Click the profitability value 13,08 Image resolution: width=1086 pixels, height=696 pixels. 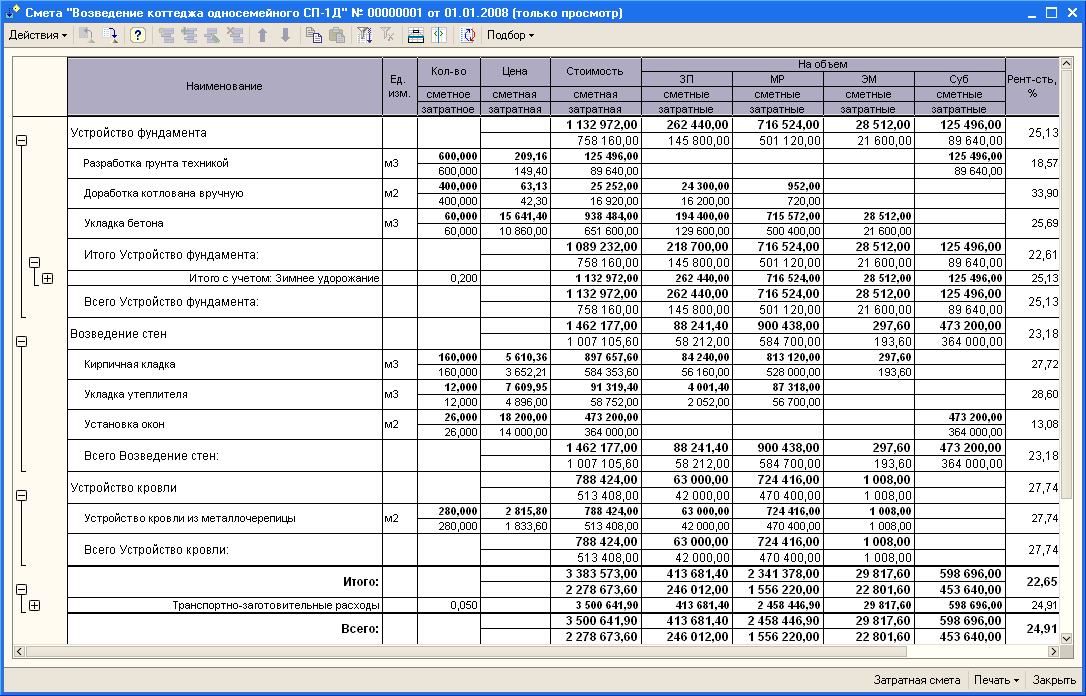[x=1033, y=425]
